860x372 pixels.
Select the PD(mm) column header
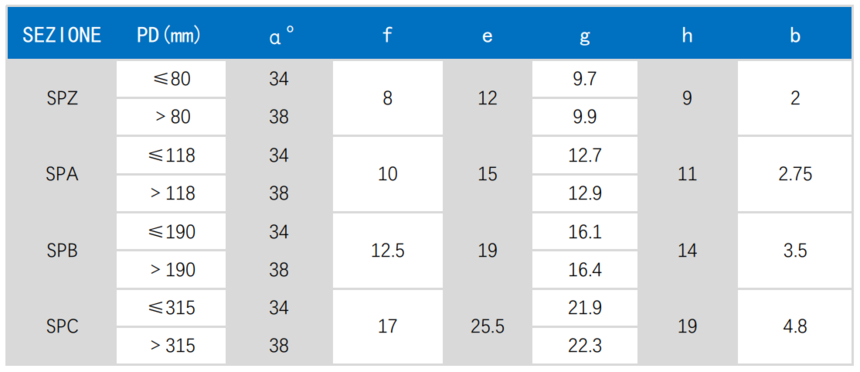(171, 36)
